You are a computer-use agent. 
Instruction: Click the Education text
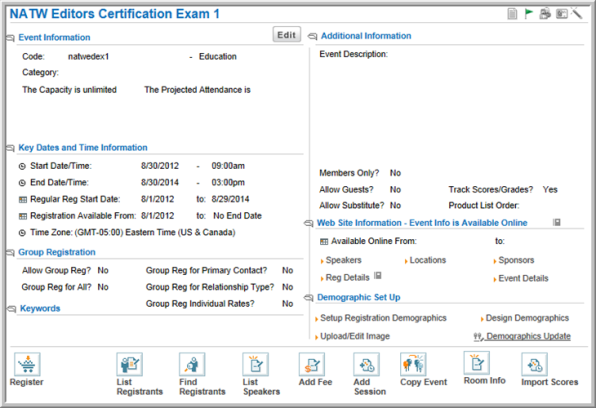tap(217, 57)
